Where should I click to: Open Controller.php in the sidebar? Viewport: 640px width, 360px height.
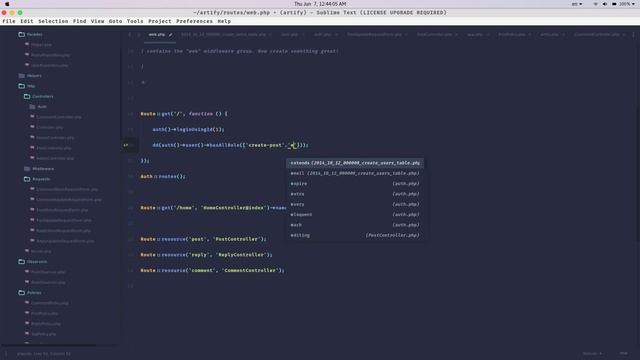point(50,127)
